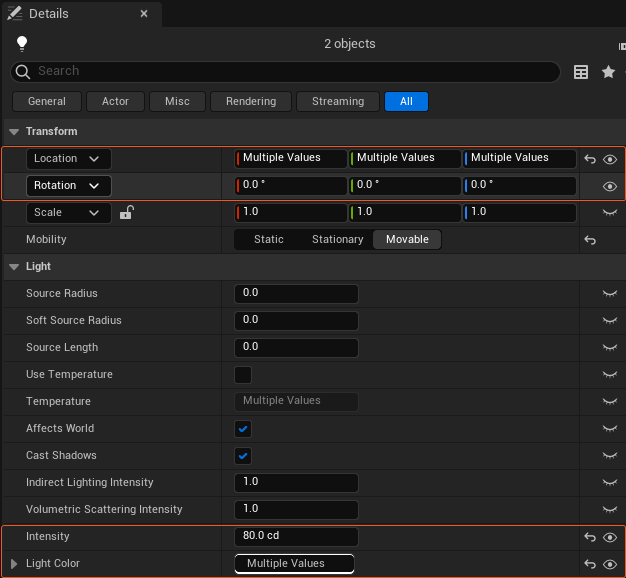Toggle Location visibility eye icon
626x578 pixels.
[x=610, y=159]
